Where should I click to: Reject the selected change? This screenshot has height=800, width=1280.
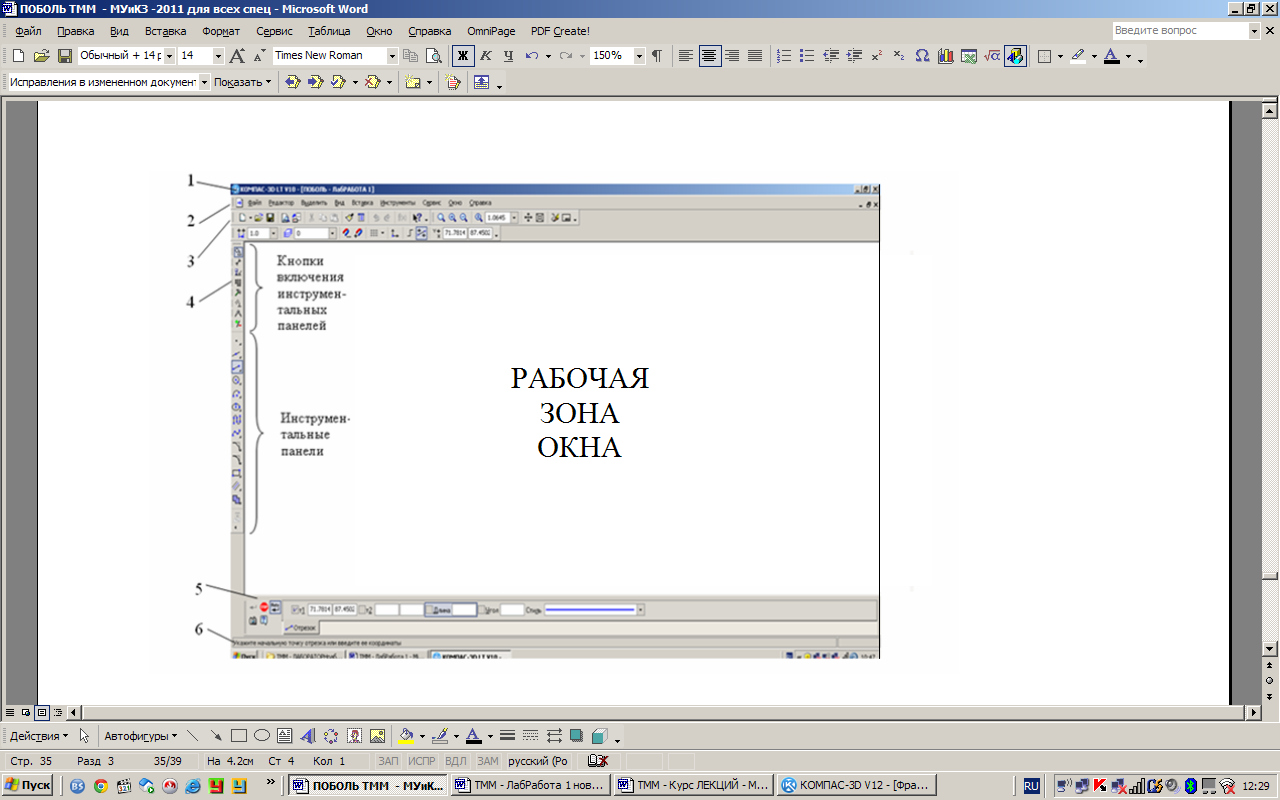(372, 82)
